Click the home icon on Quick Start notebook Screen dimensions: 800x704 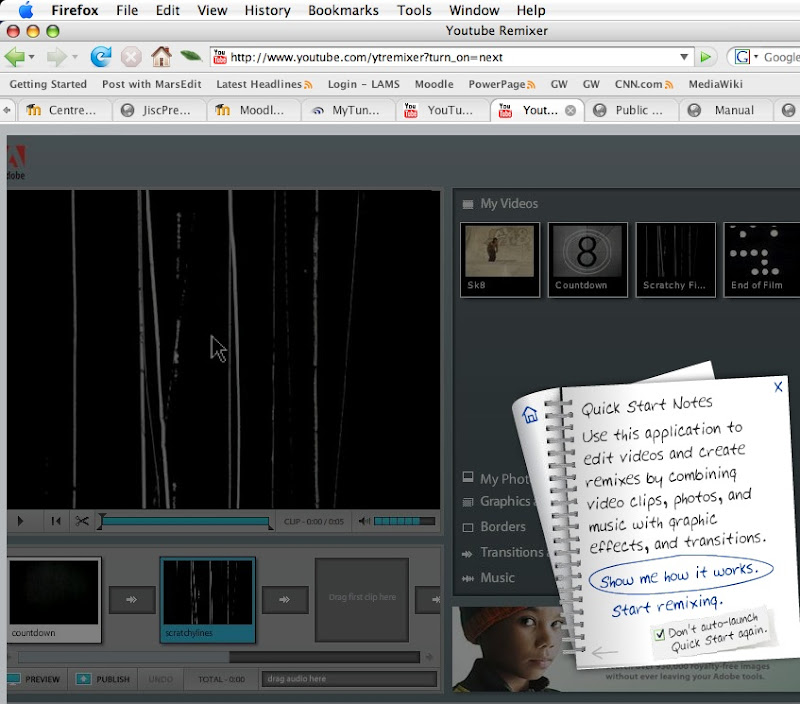(x=530, y=414)
